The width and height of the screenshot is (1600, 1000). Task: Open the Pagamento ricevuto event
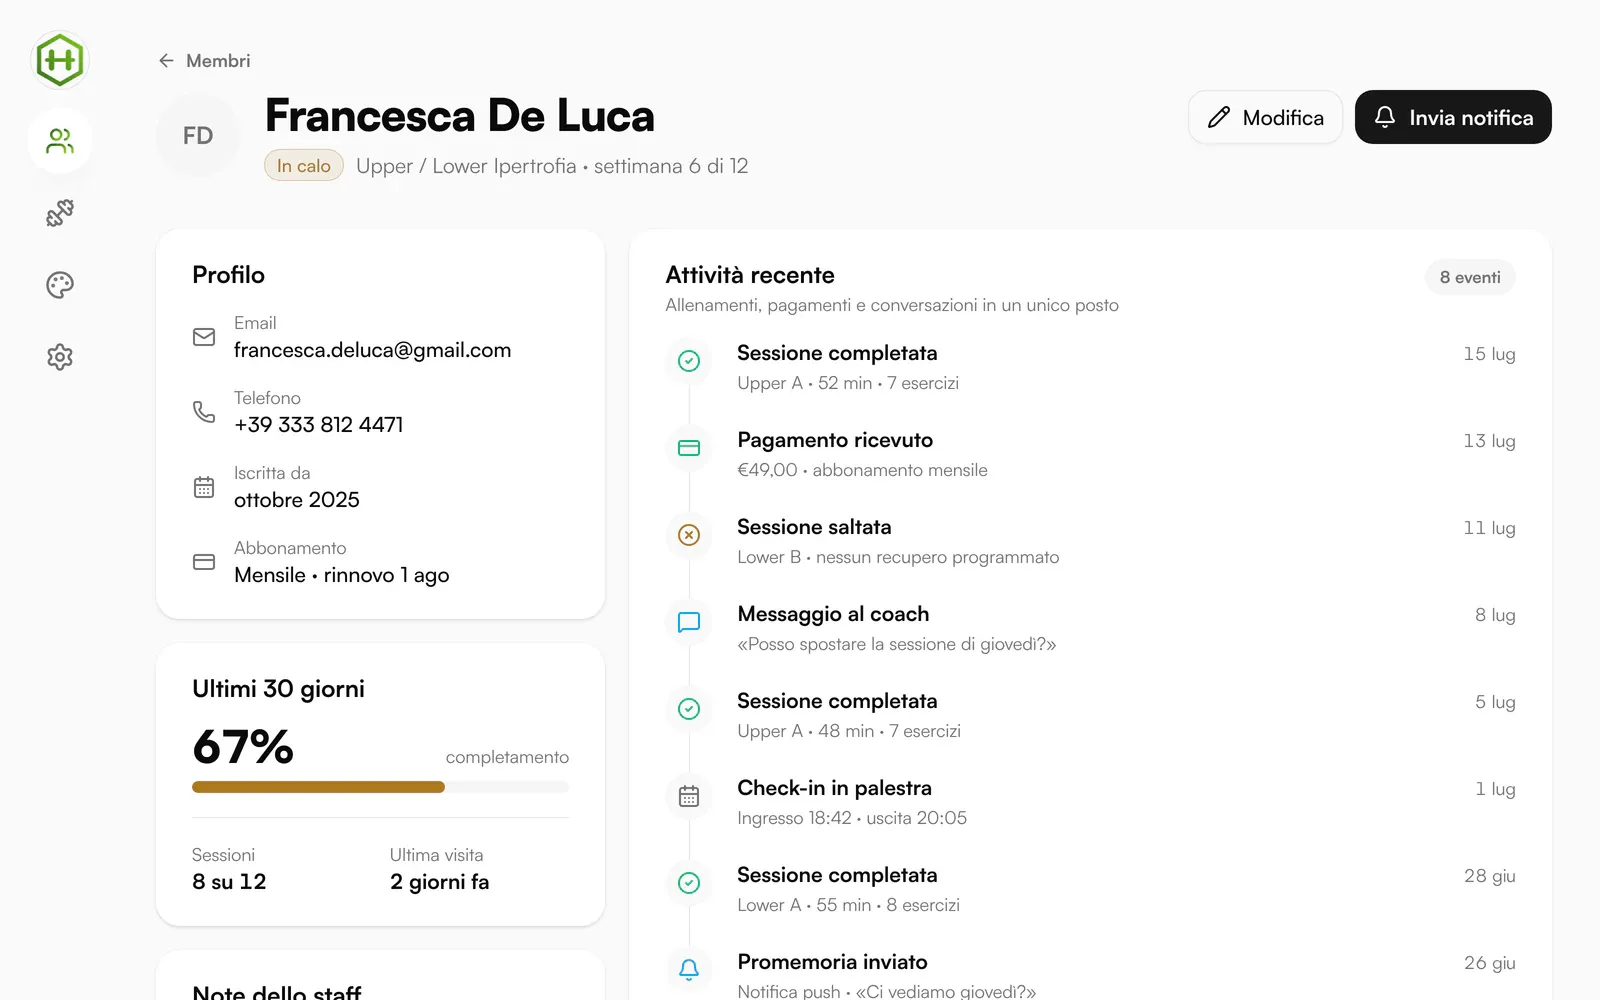pyautogui.click(x=1090, y=454)
